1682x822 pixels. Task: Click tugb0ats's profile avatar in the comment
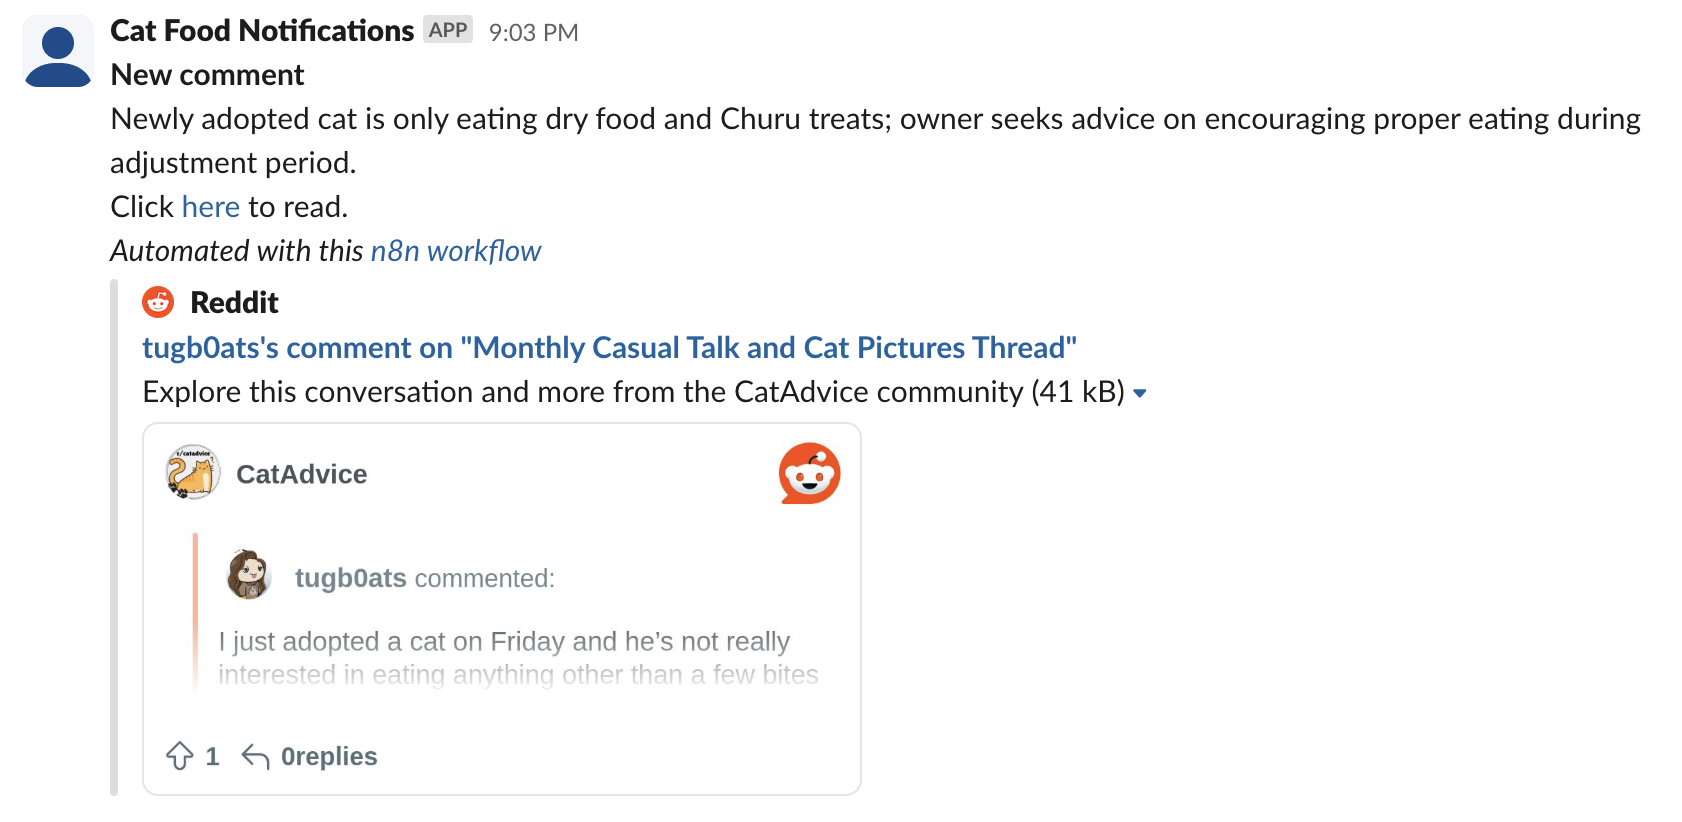pos(249,577)
